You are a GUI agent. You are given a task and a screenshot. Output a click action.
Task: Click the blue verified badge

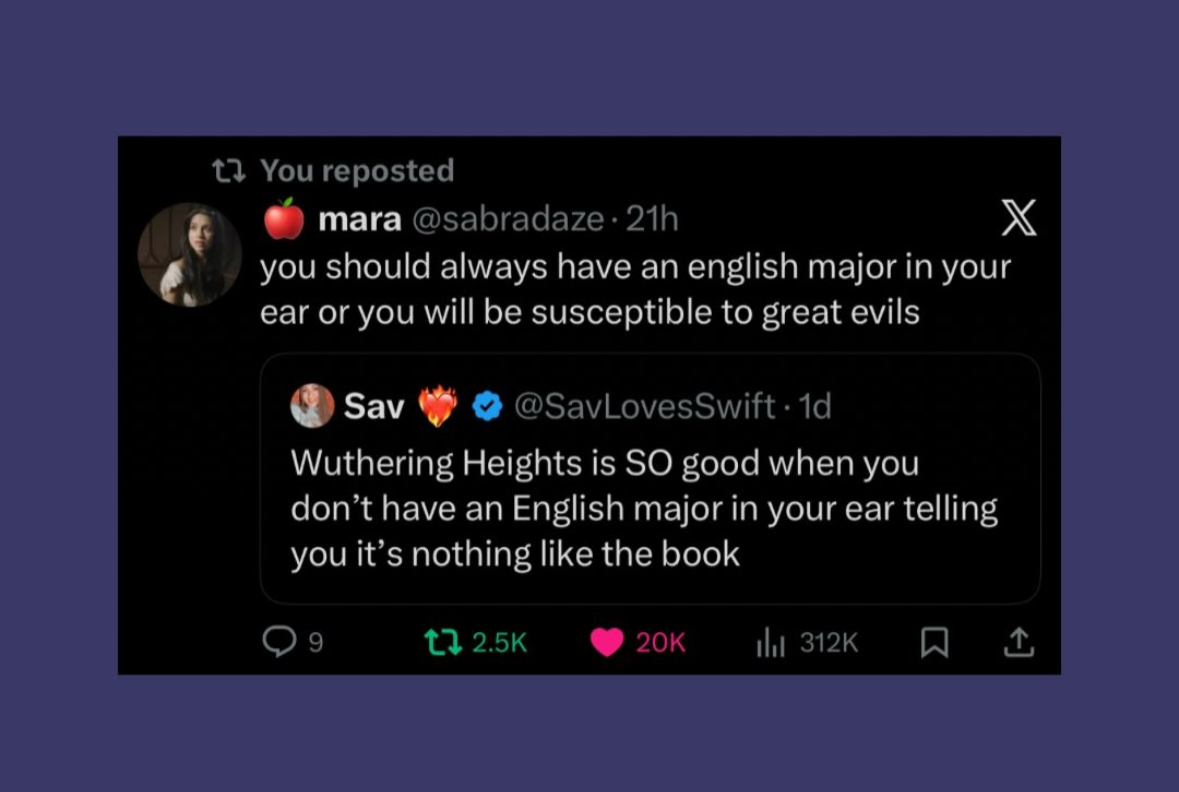[487, 406]
